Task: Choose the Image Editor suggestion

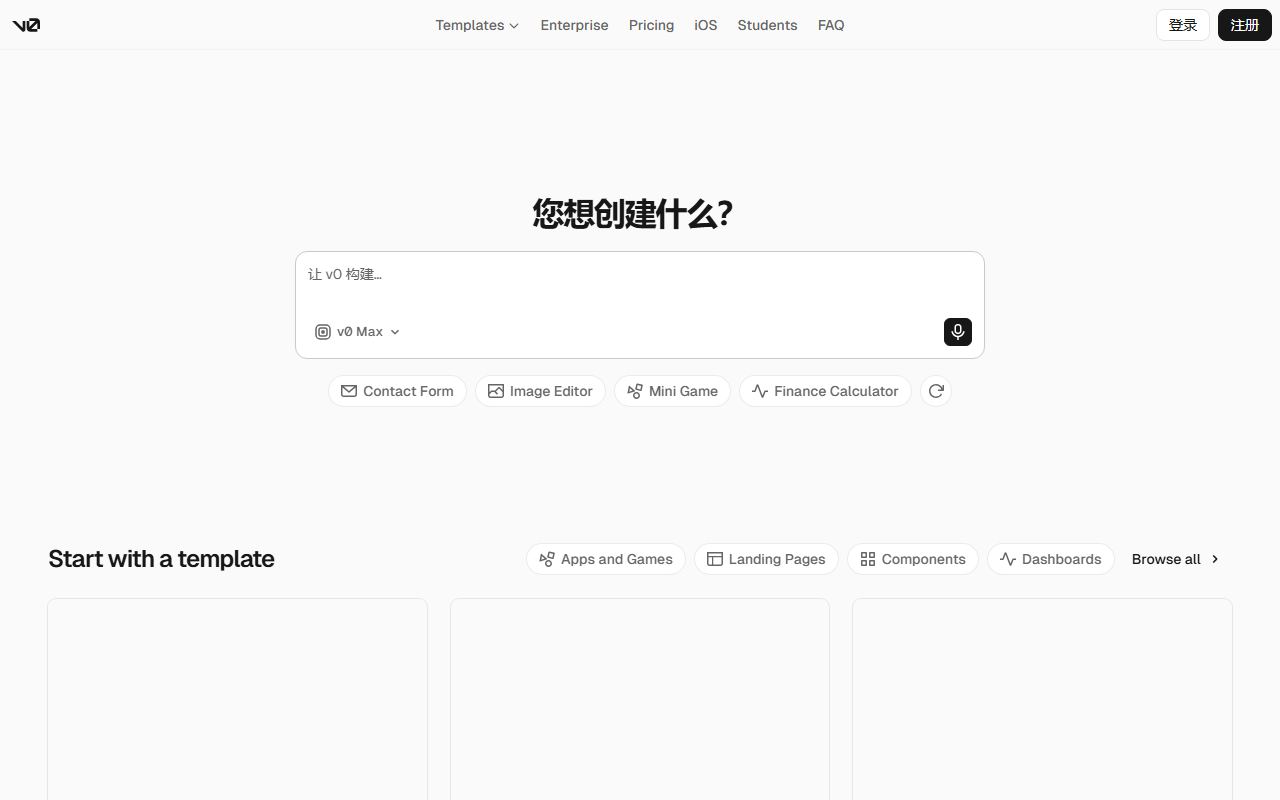Action: coord(540,391)
